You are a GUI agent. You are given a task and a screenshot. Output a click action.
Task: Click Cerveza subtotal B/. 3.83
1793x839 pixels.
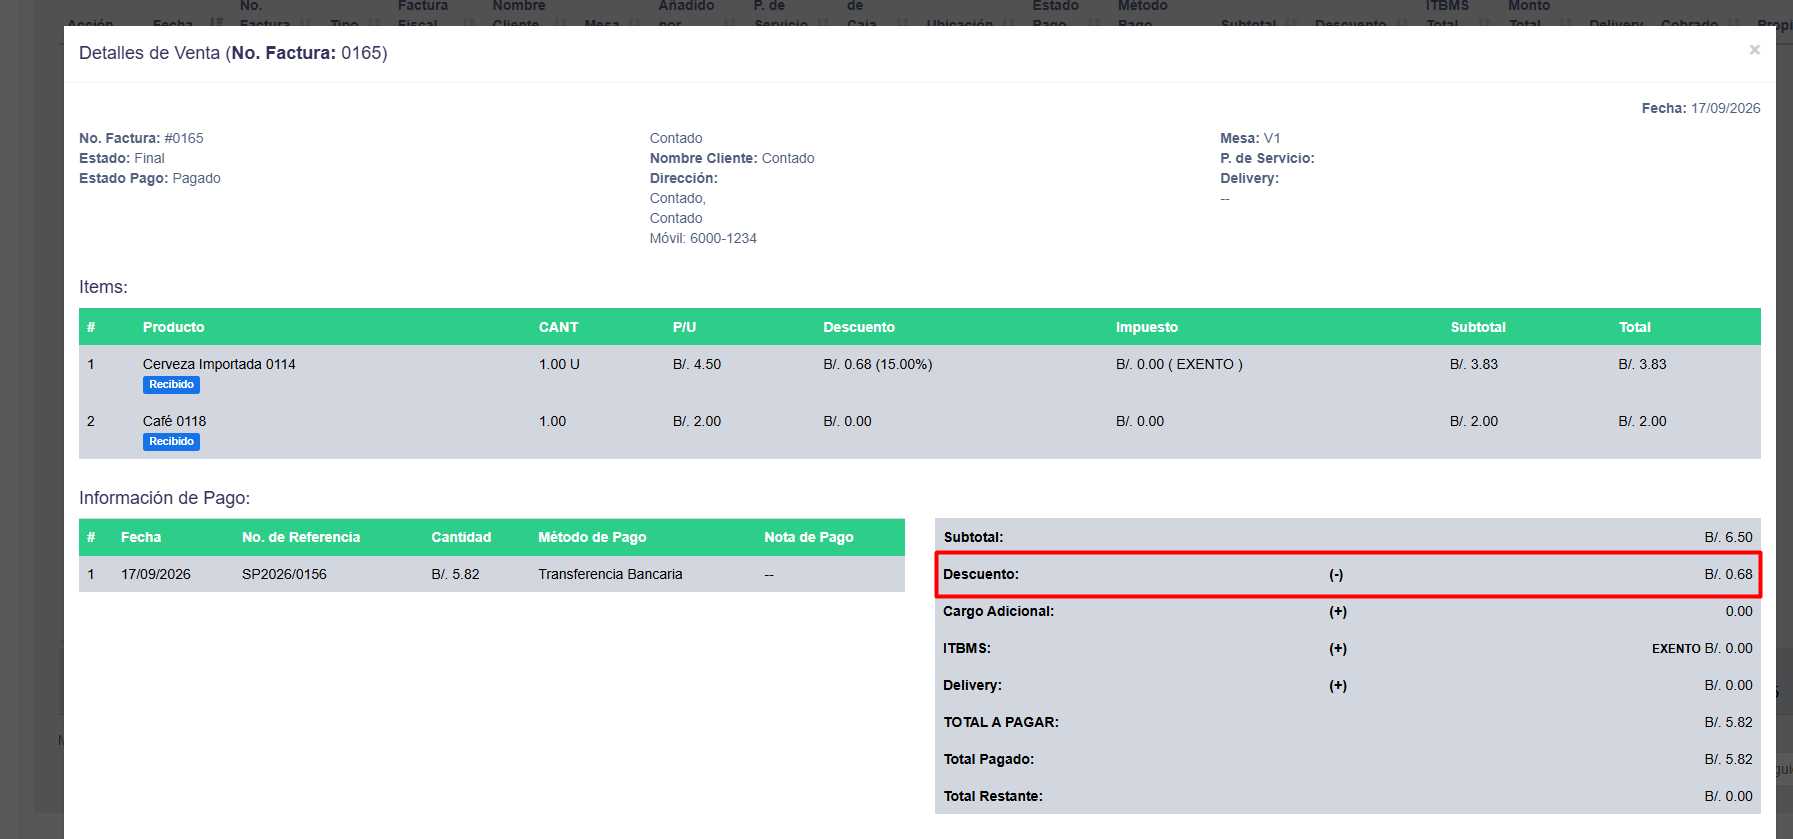pyautogui.click(x=1474, y=364)
